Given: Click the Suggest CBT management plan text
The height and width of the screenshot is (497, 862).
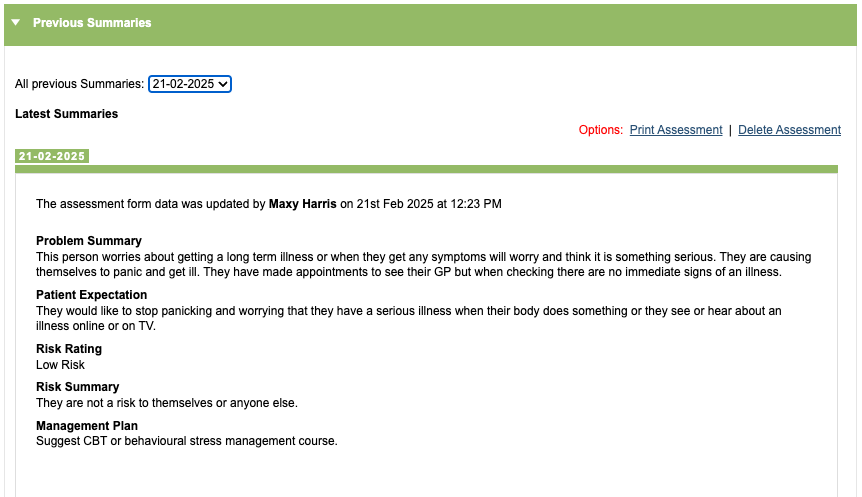Looking at the screenshot, I should pyautogui.click(x=187, y=441).
